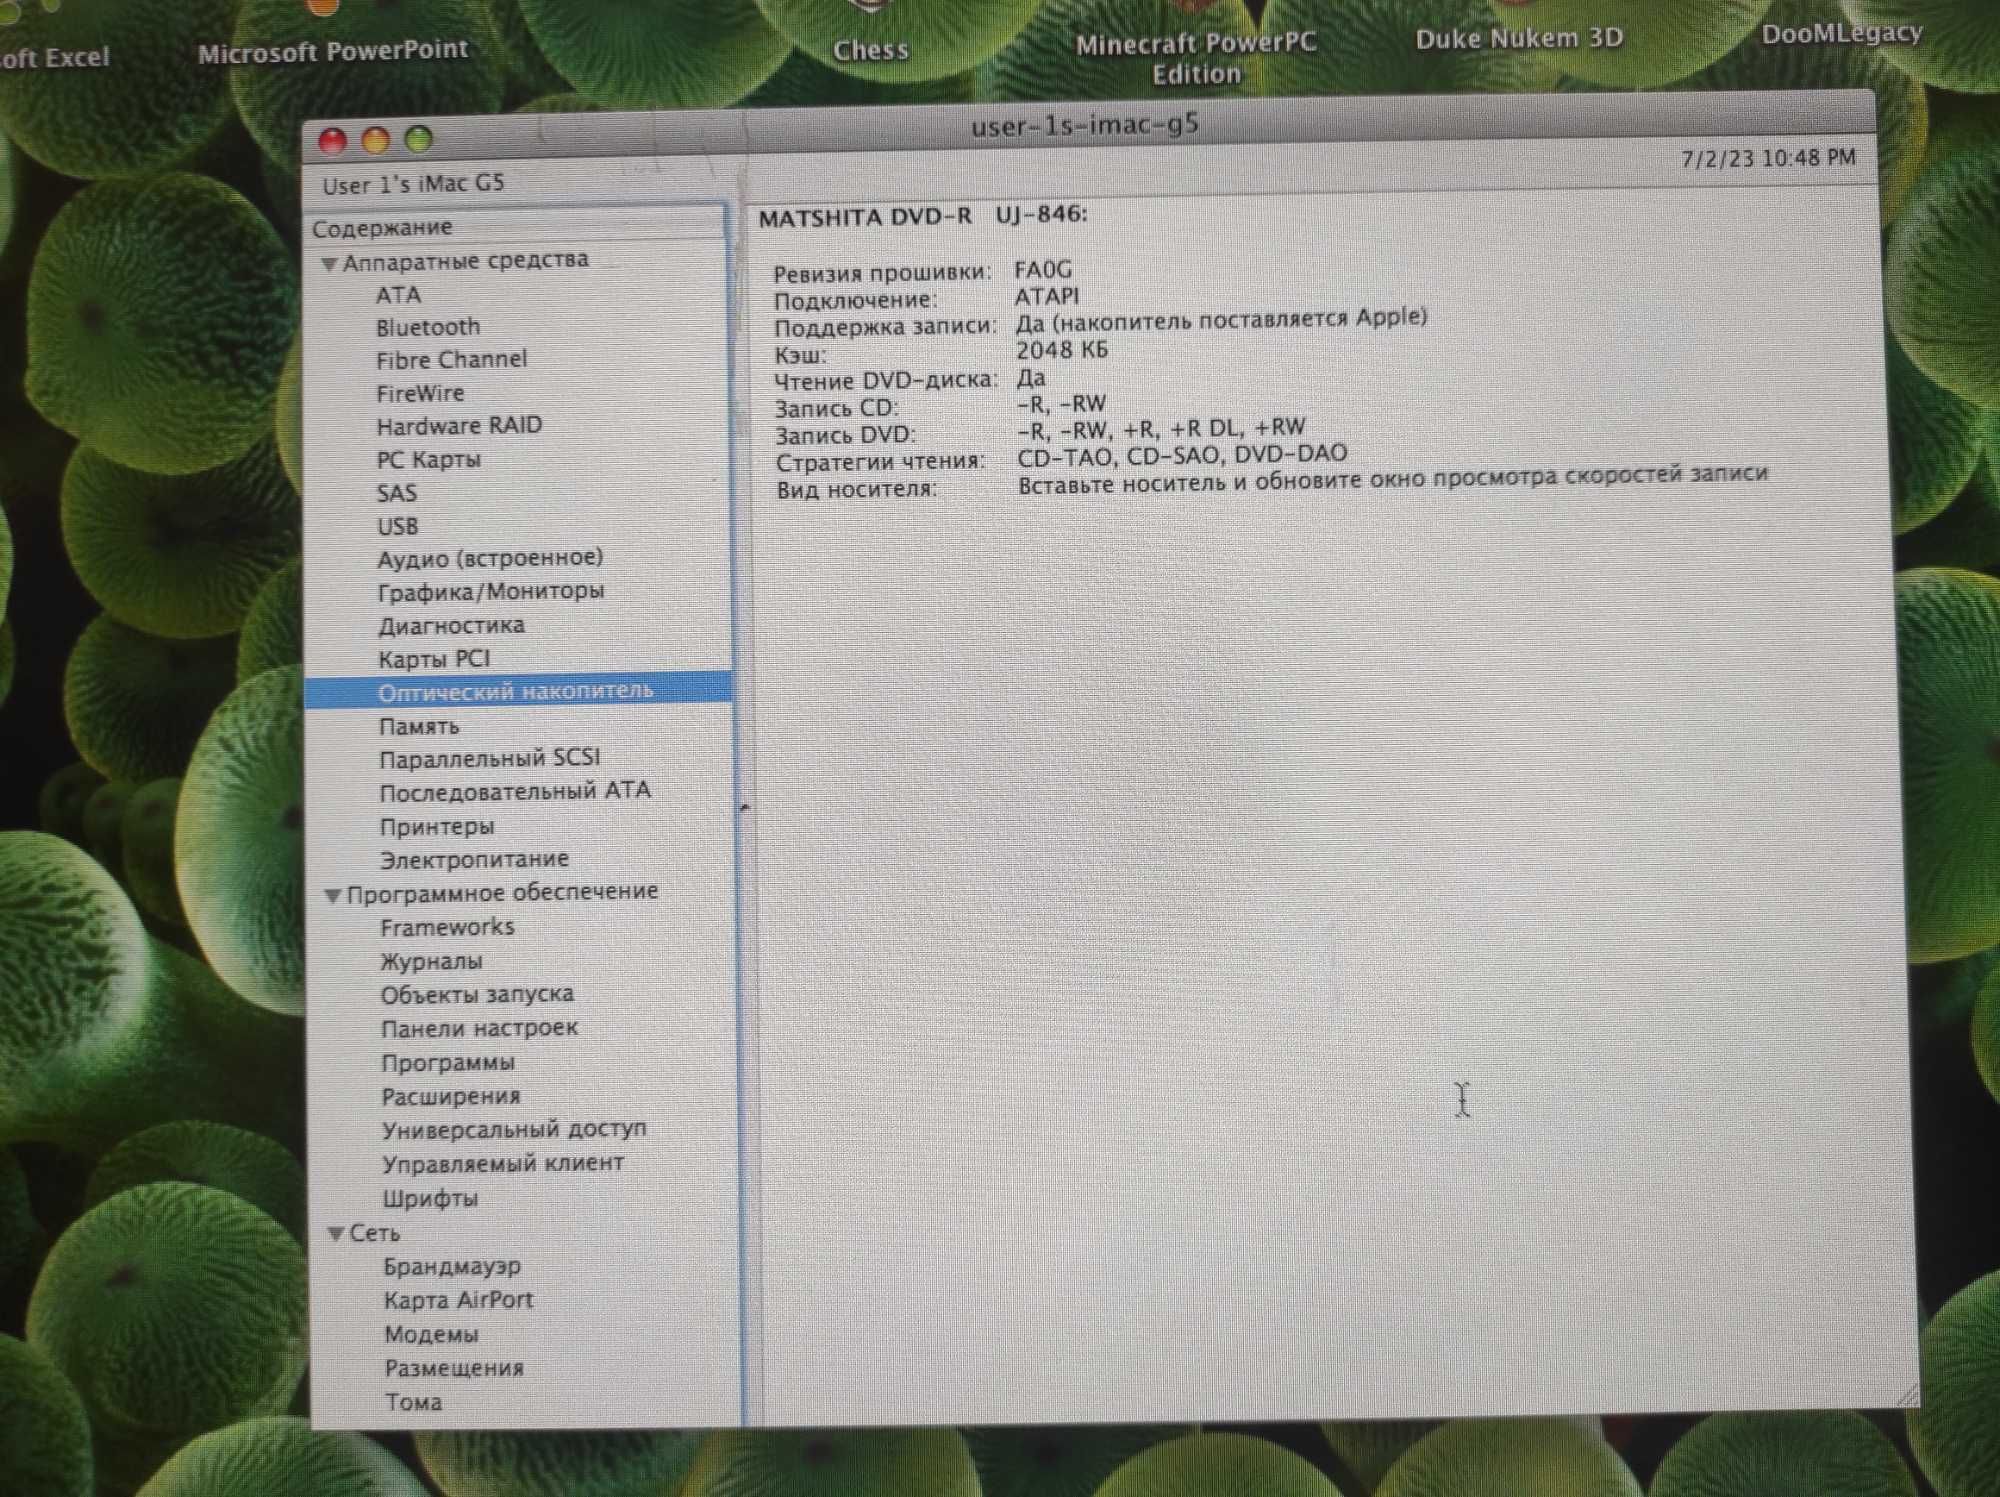2000x1497 pixels.
Task: Collapse the Аппаратные средства section triangle
Action: 328,265
